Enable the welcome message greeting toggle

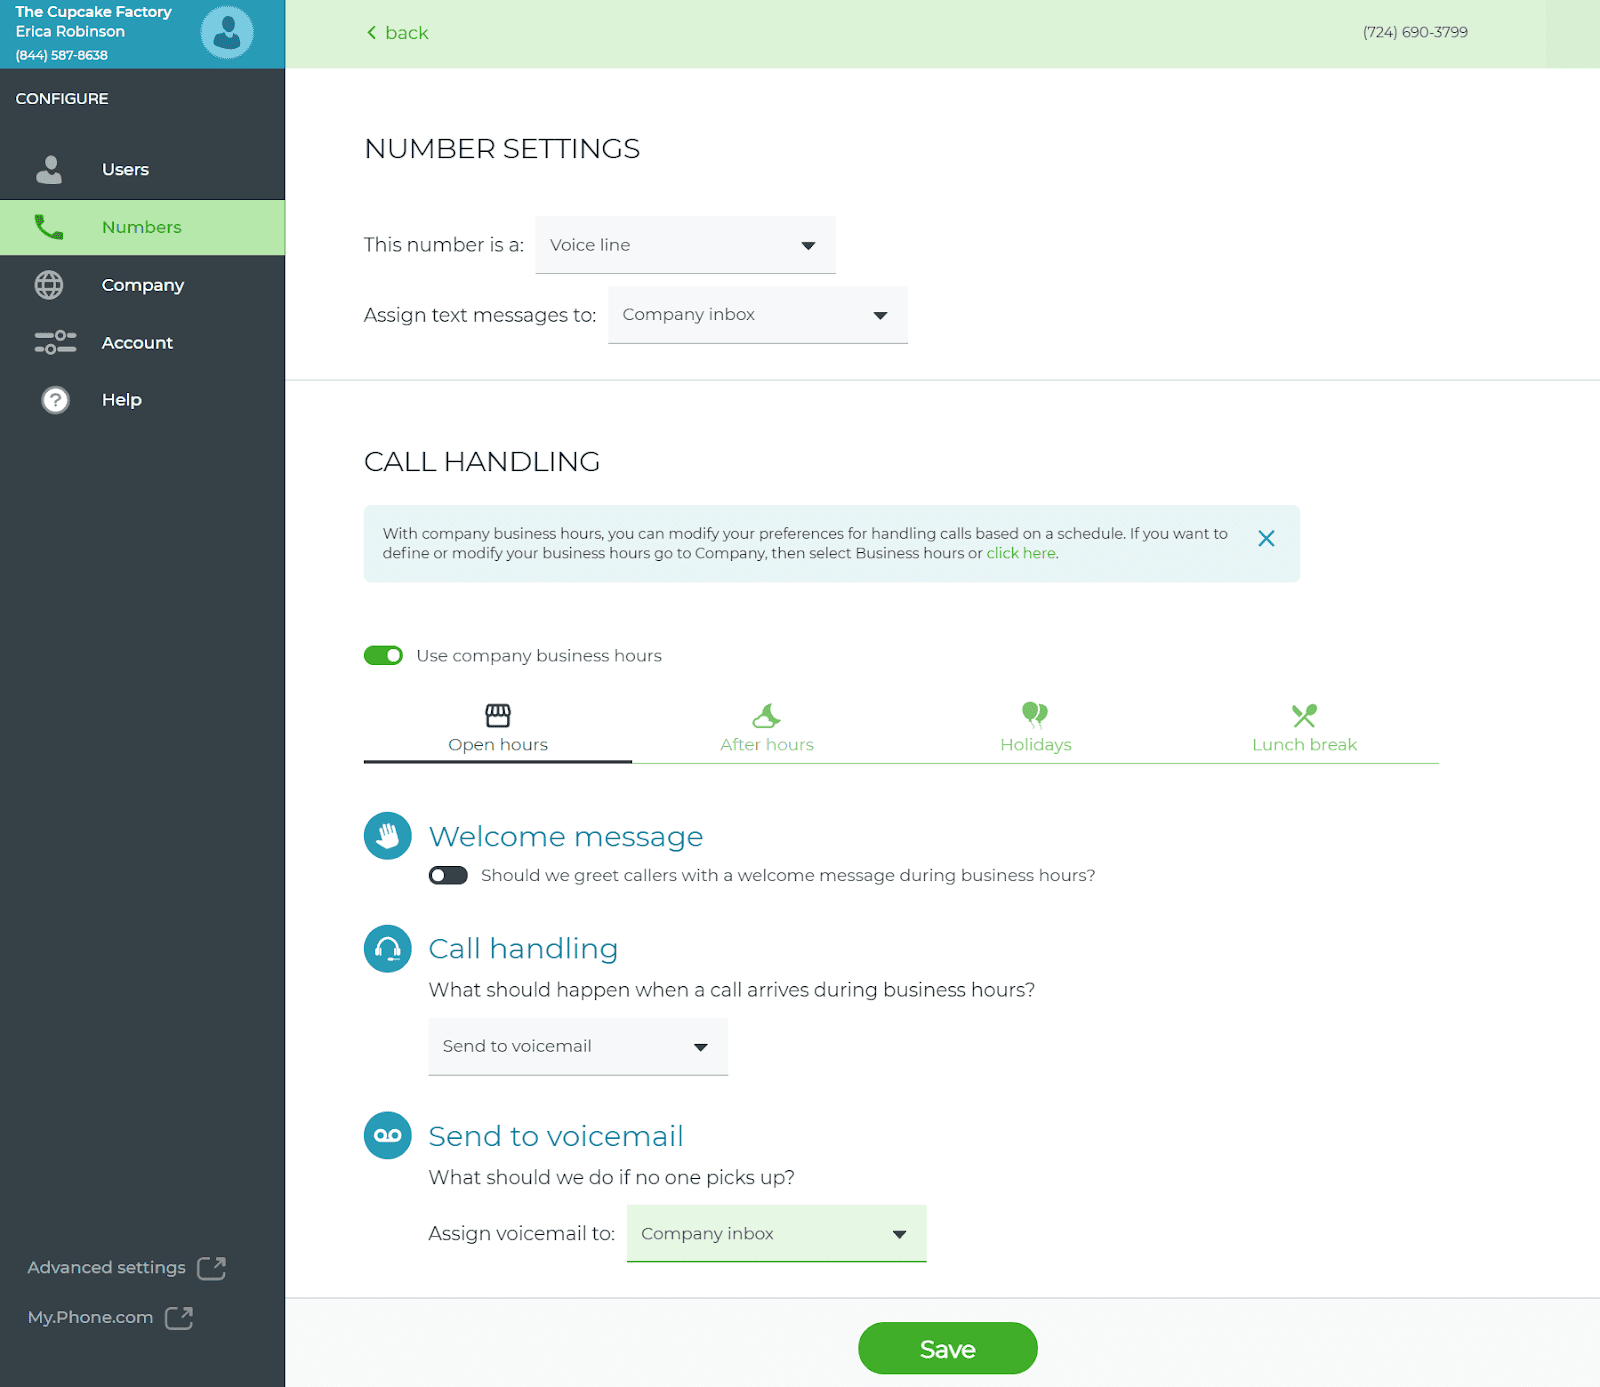click(x=448, y=875)
